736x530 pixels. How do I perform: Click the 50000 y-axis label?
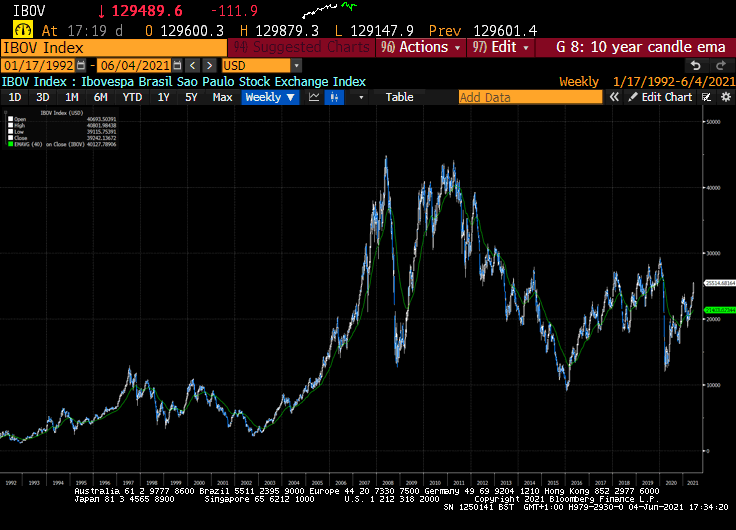coord(713,122)
